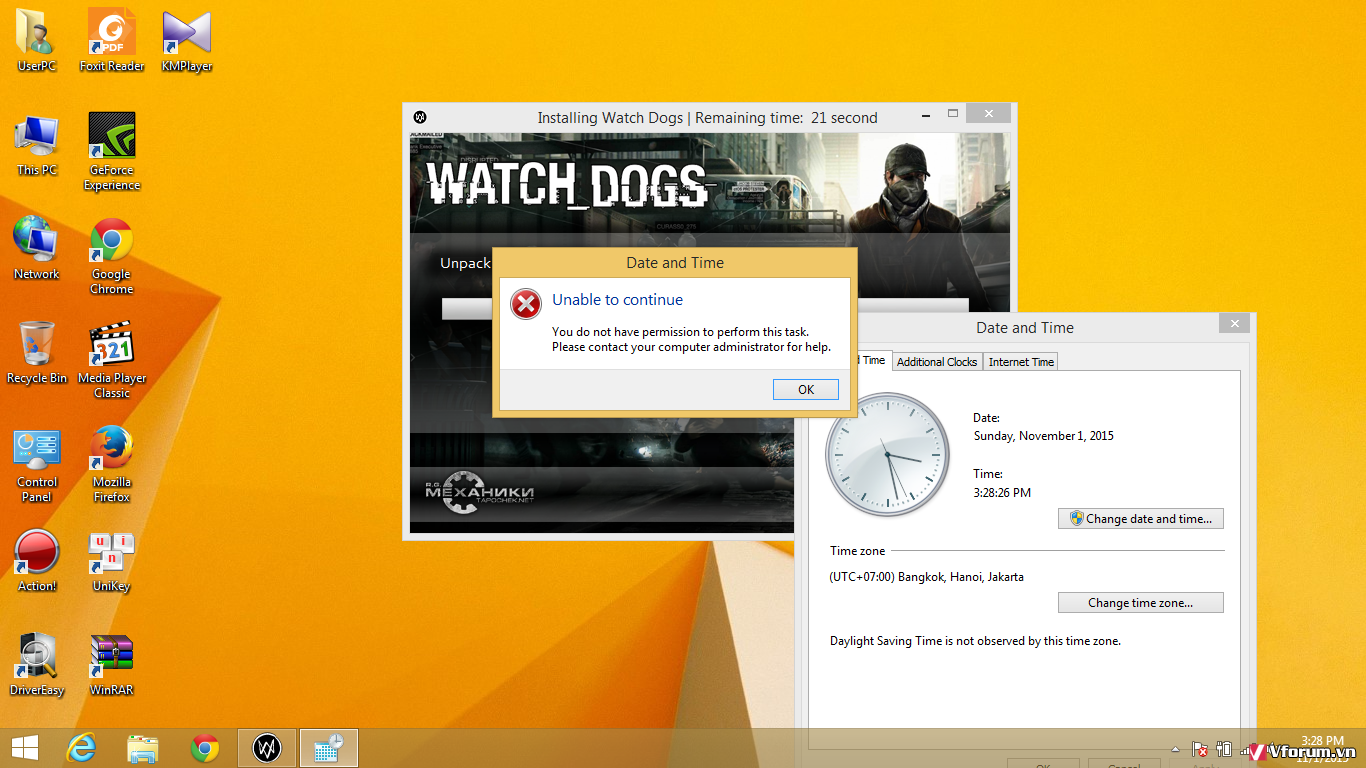Click the Change time zone button

coord(1140,603)
